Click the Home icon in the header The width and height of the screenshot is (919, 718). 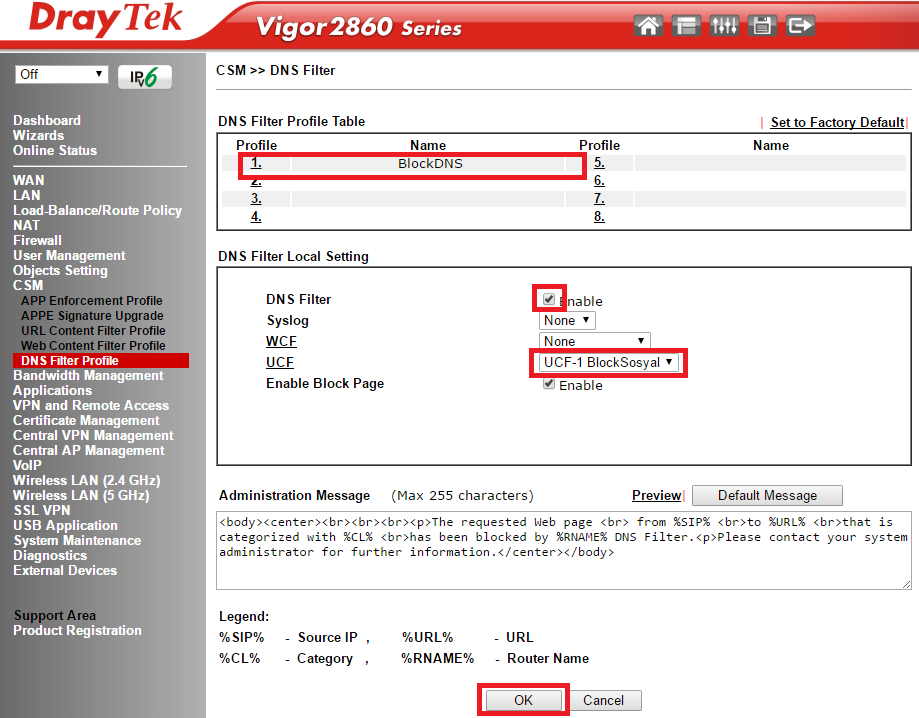click(x=649, y=26)
